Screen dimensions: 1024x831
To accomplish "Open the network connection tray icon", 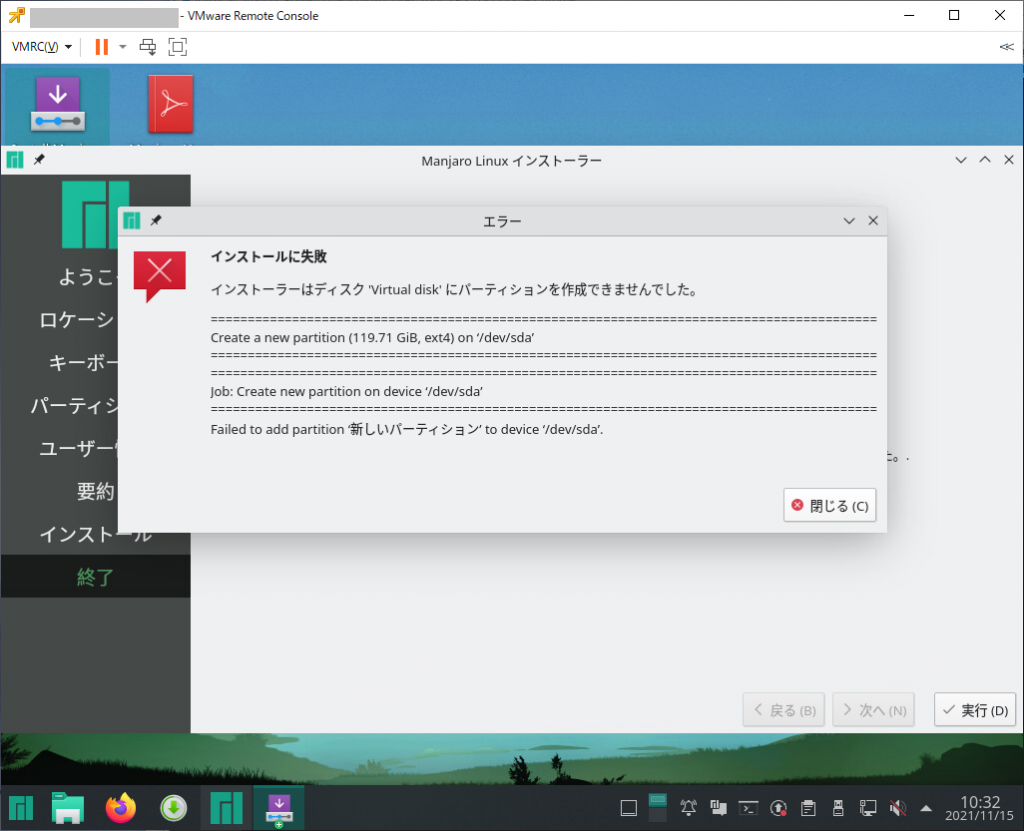I will (868, 808).
